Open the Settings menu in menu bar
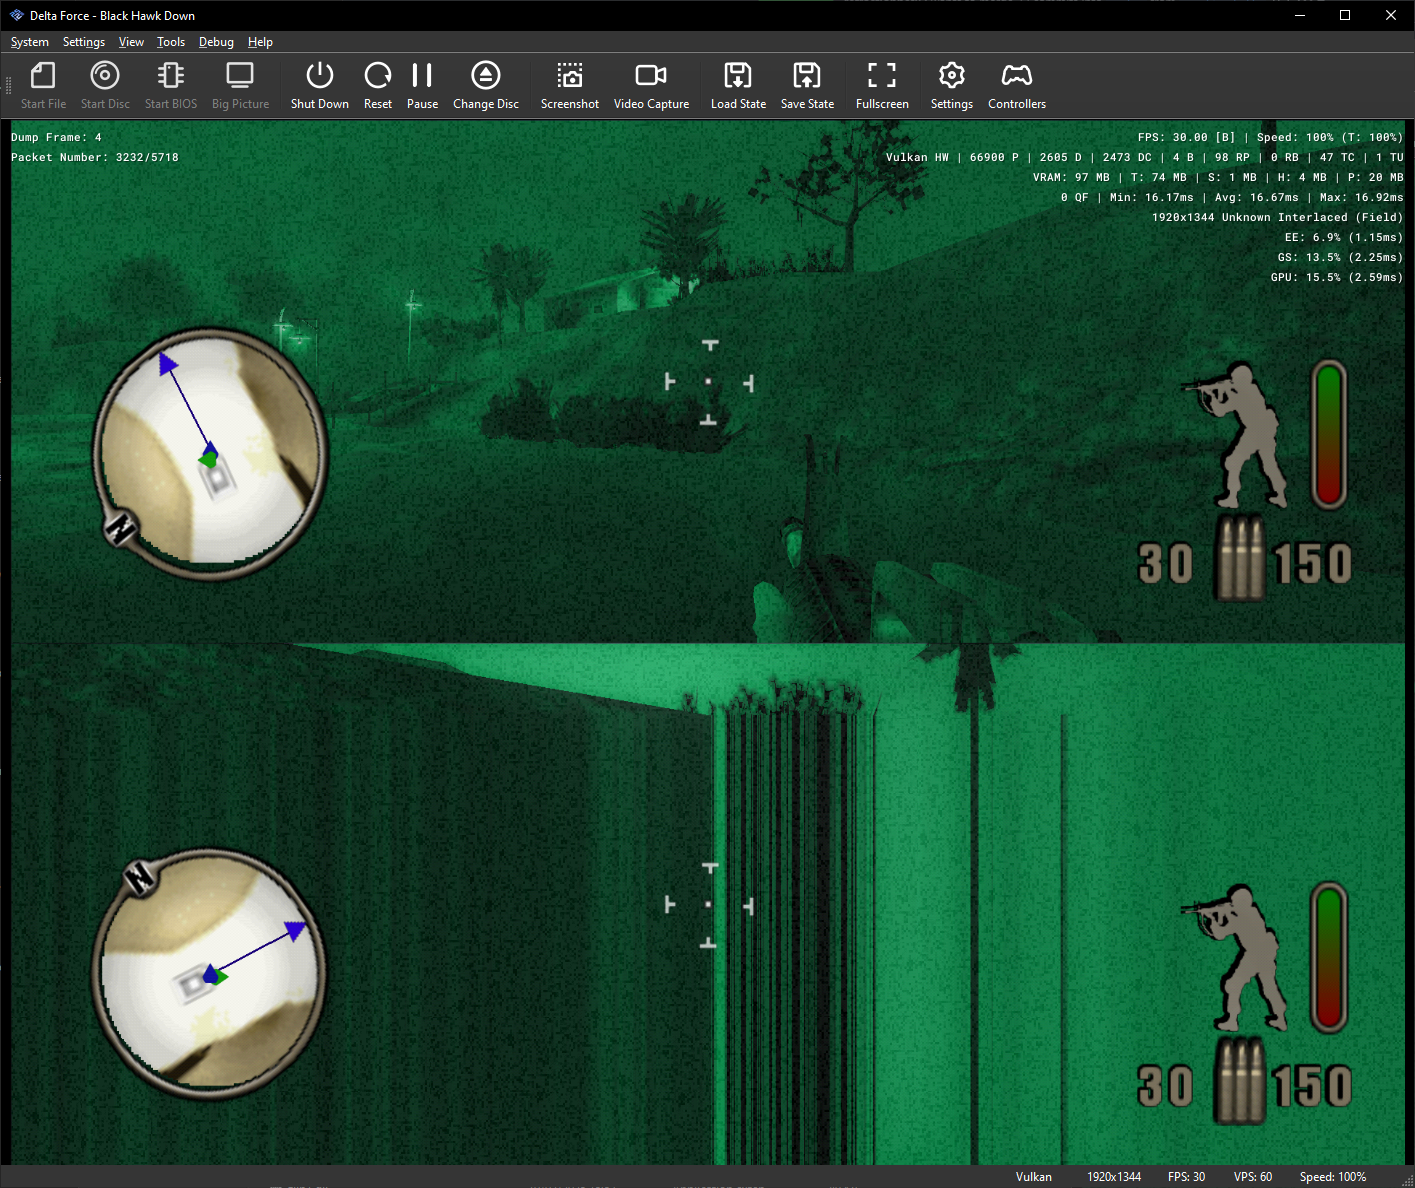Screen dimensions: 1415x1188 pyautogui.click(x=84, y=42)
